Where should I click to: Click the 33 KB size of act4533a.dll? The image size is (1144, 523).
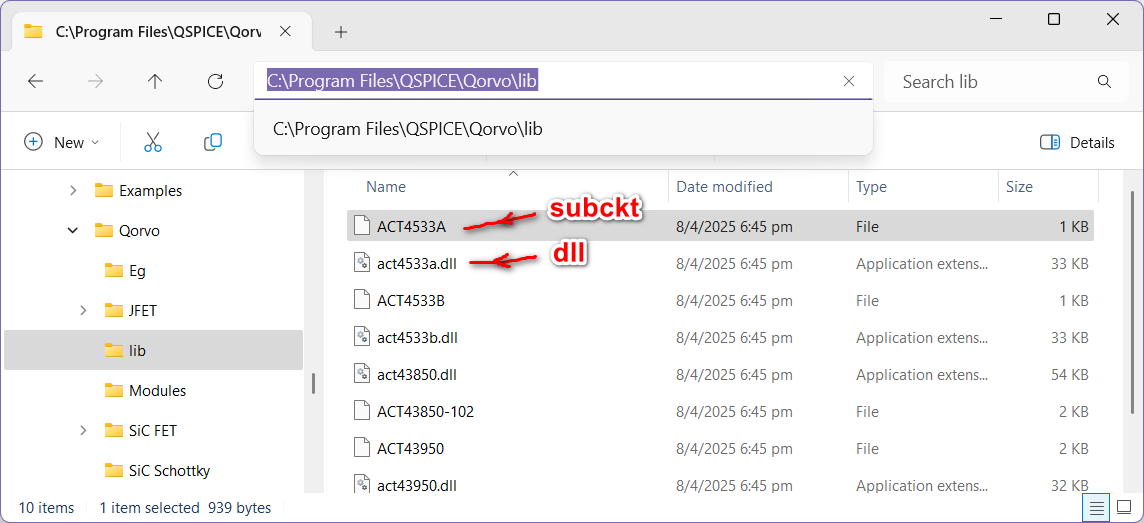coord(1070,263)
